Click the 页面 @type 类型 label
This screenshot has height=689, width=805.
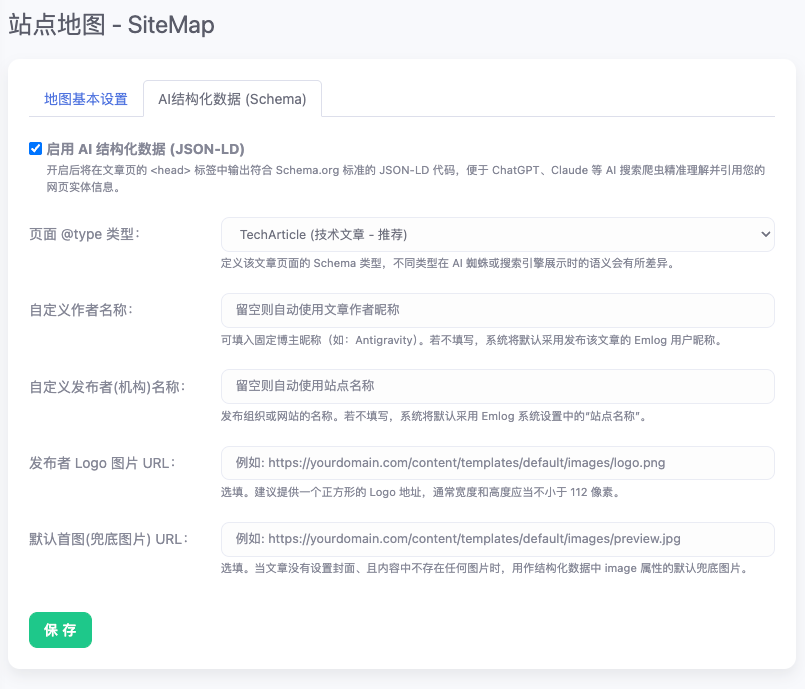[85, 234]
